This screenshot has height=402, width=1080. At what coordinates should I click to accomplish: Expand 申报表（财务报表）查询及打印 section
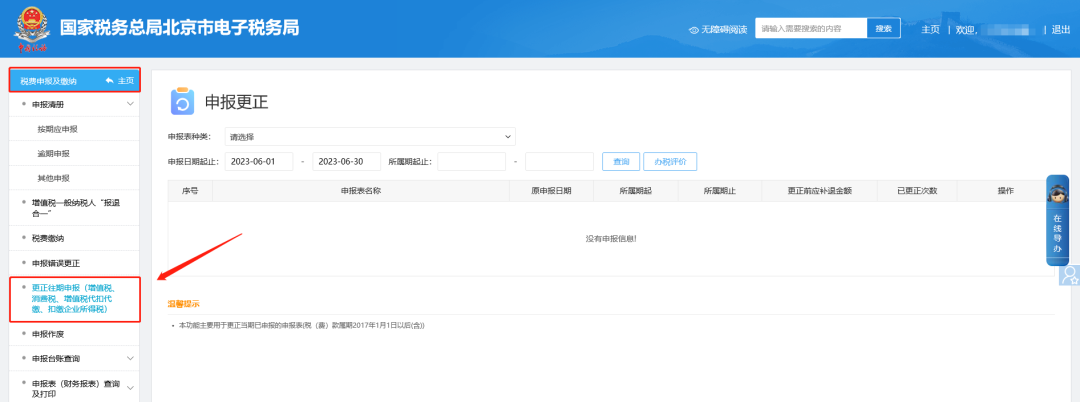(x=130, y=383)
